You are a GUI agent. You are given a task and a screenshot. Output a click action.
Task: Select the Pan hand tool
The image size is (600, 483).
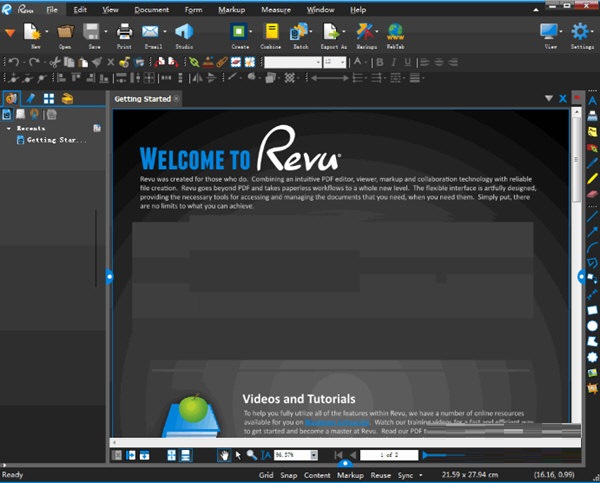[x=224, y=455]
